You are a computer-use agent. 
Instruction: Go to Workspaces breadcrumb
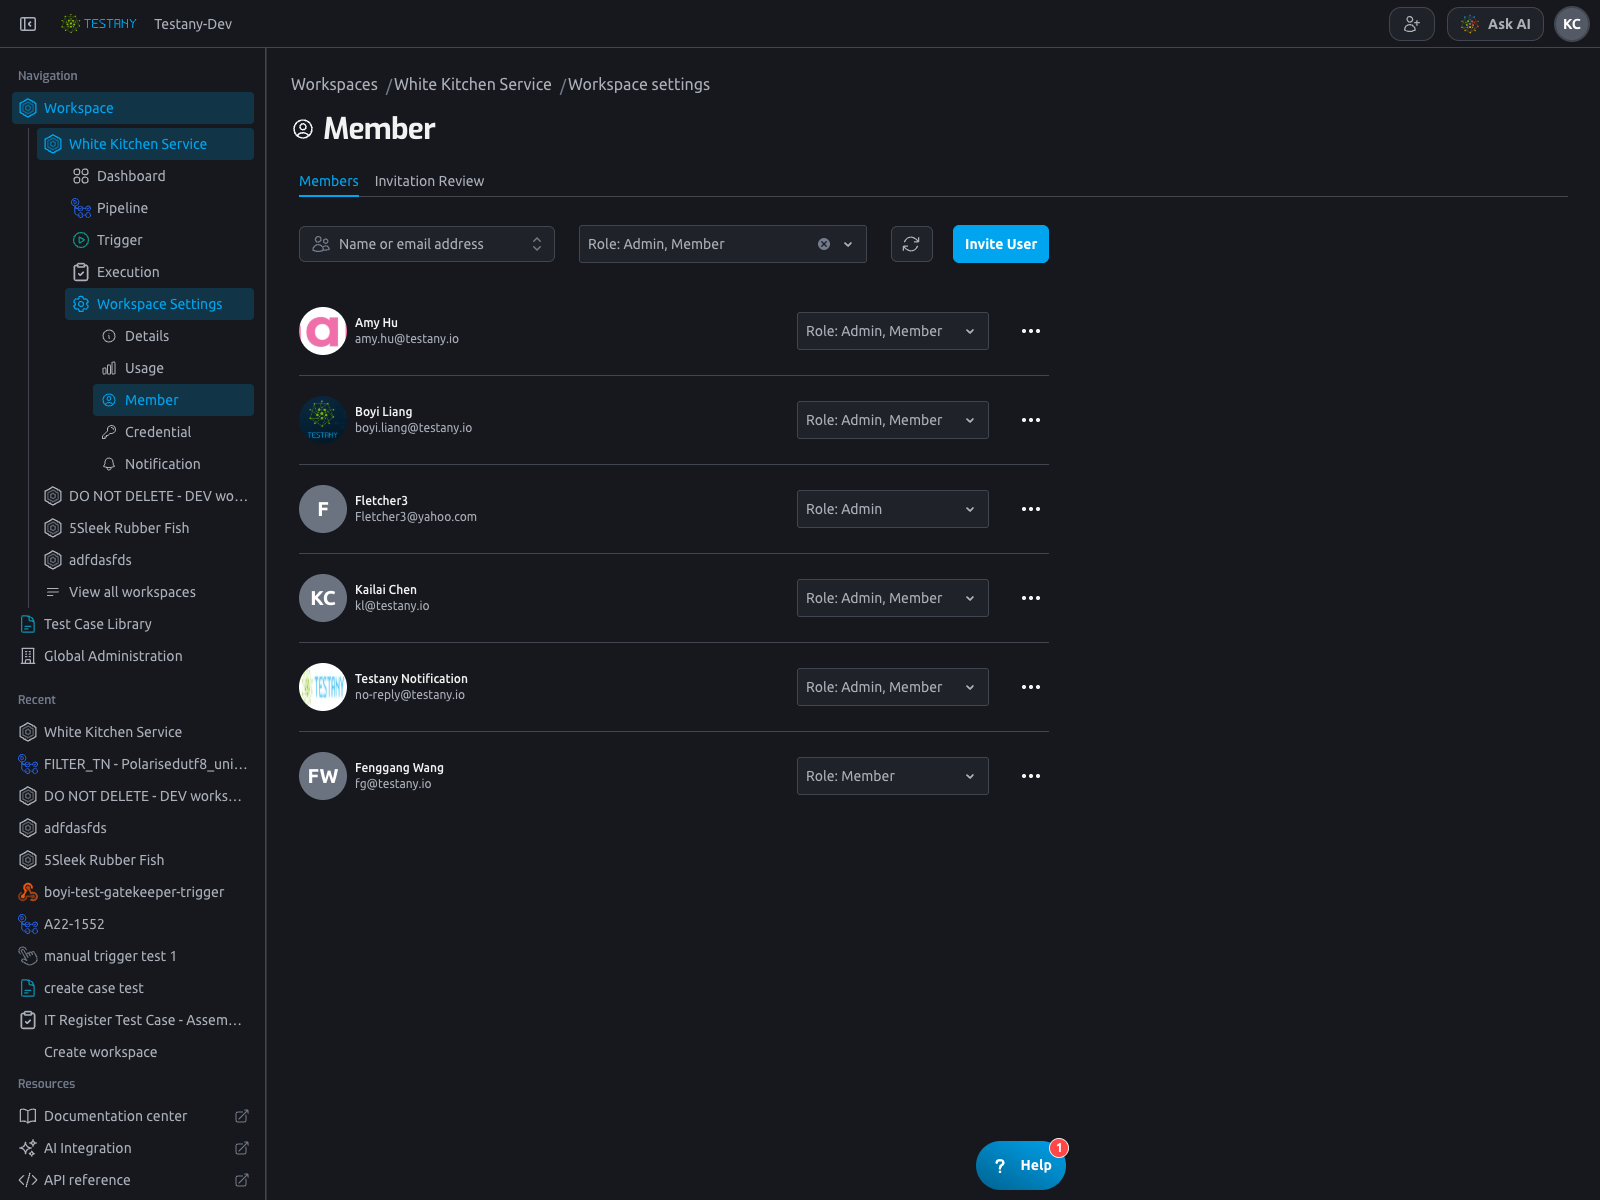tap(334, 84)
